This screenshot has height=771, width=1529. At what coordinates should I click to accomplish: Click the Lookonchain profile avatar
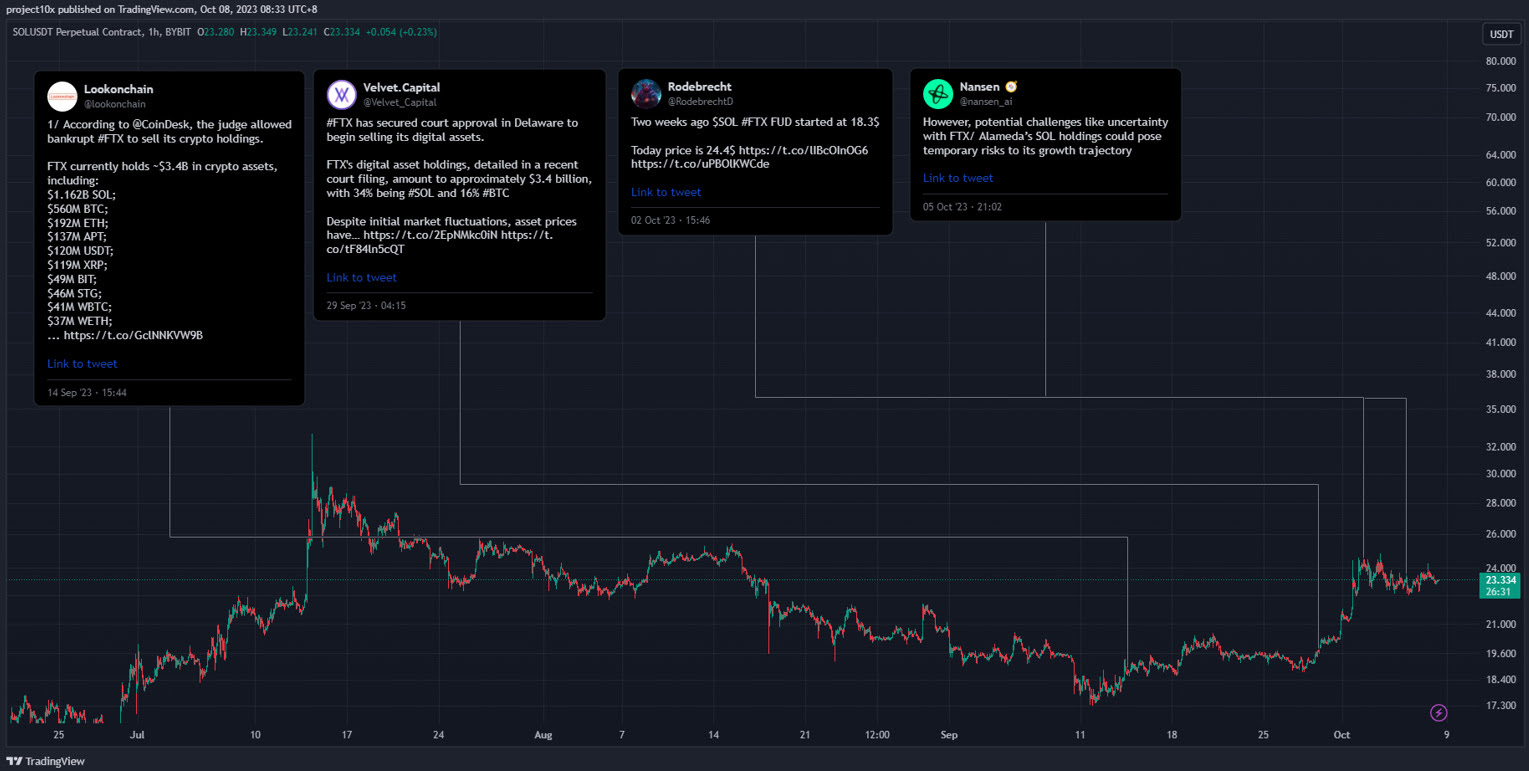[62, 96]
